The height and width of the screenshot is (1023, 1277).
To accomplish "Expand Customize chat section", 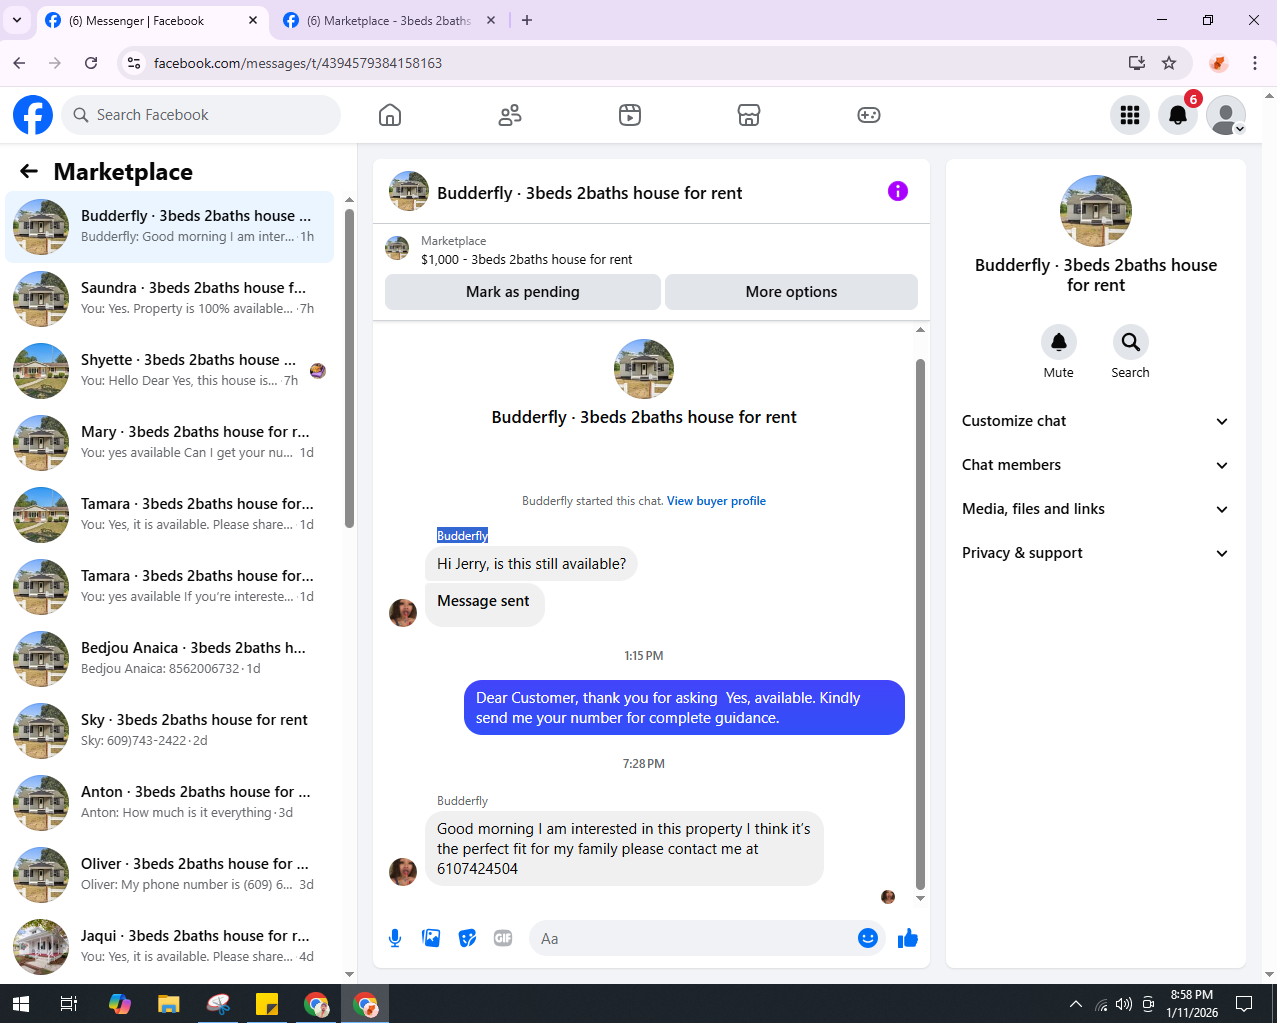I will (1096, 421).
